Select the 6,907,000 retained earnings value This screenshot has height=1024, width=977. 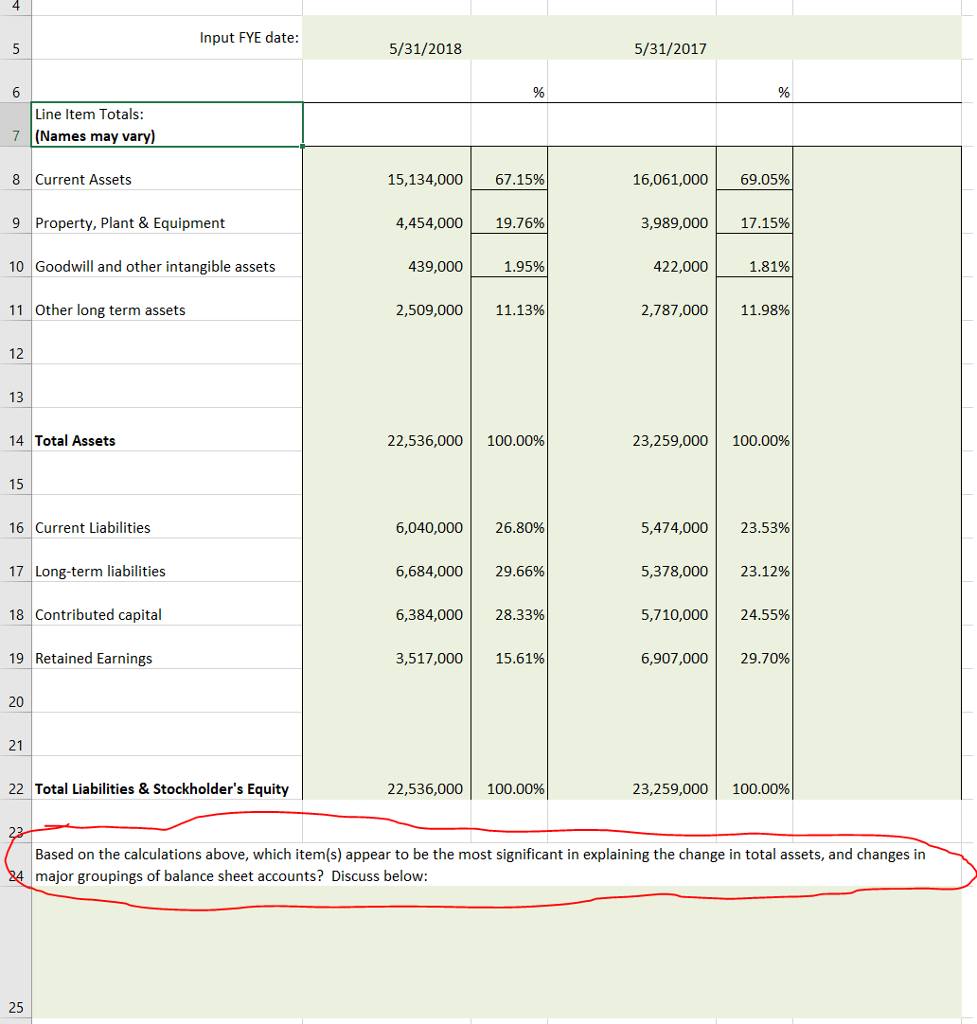(632, 647)
